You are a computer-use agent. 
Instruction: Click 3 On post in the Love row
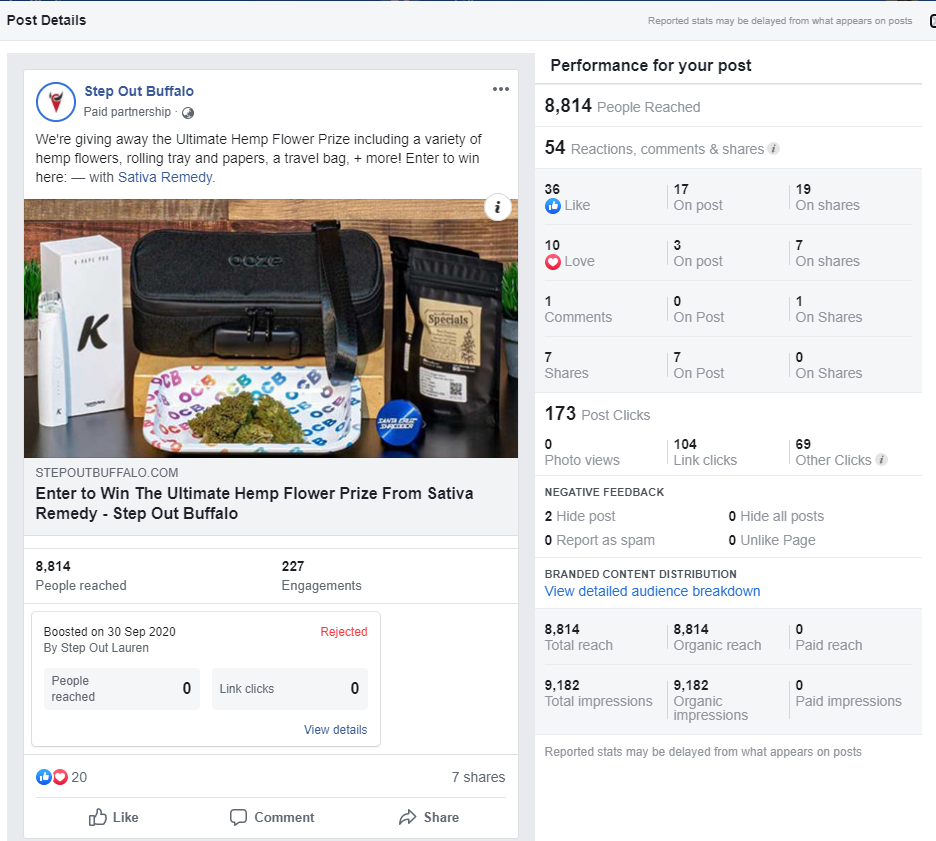[x=698, y=254]
